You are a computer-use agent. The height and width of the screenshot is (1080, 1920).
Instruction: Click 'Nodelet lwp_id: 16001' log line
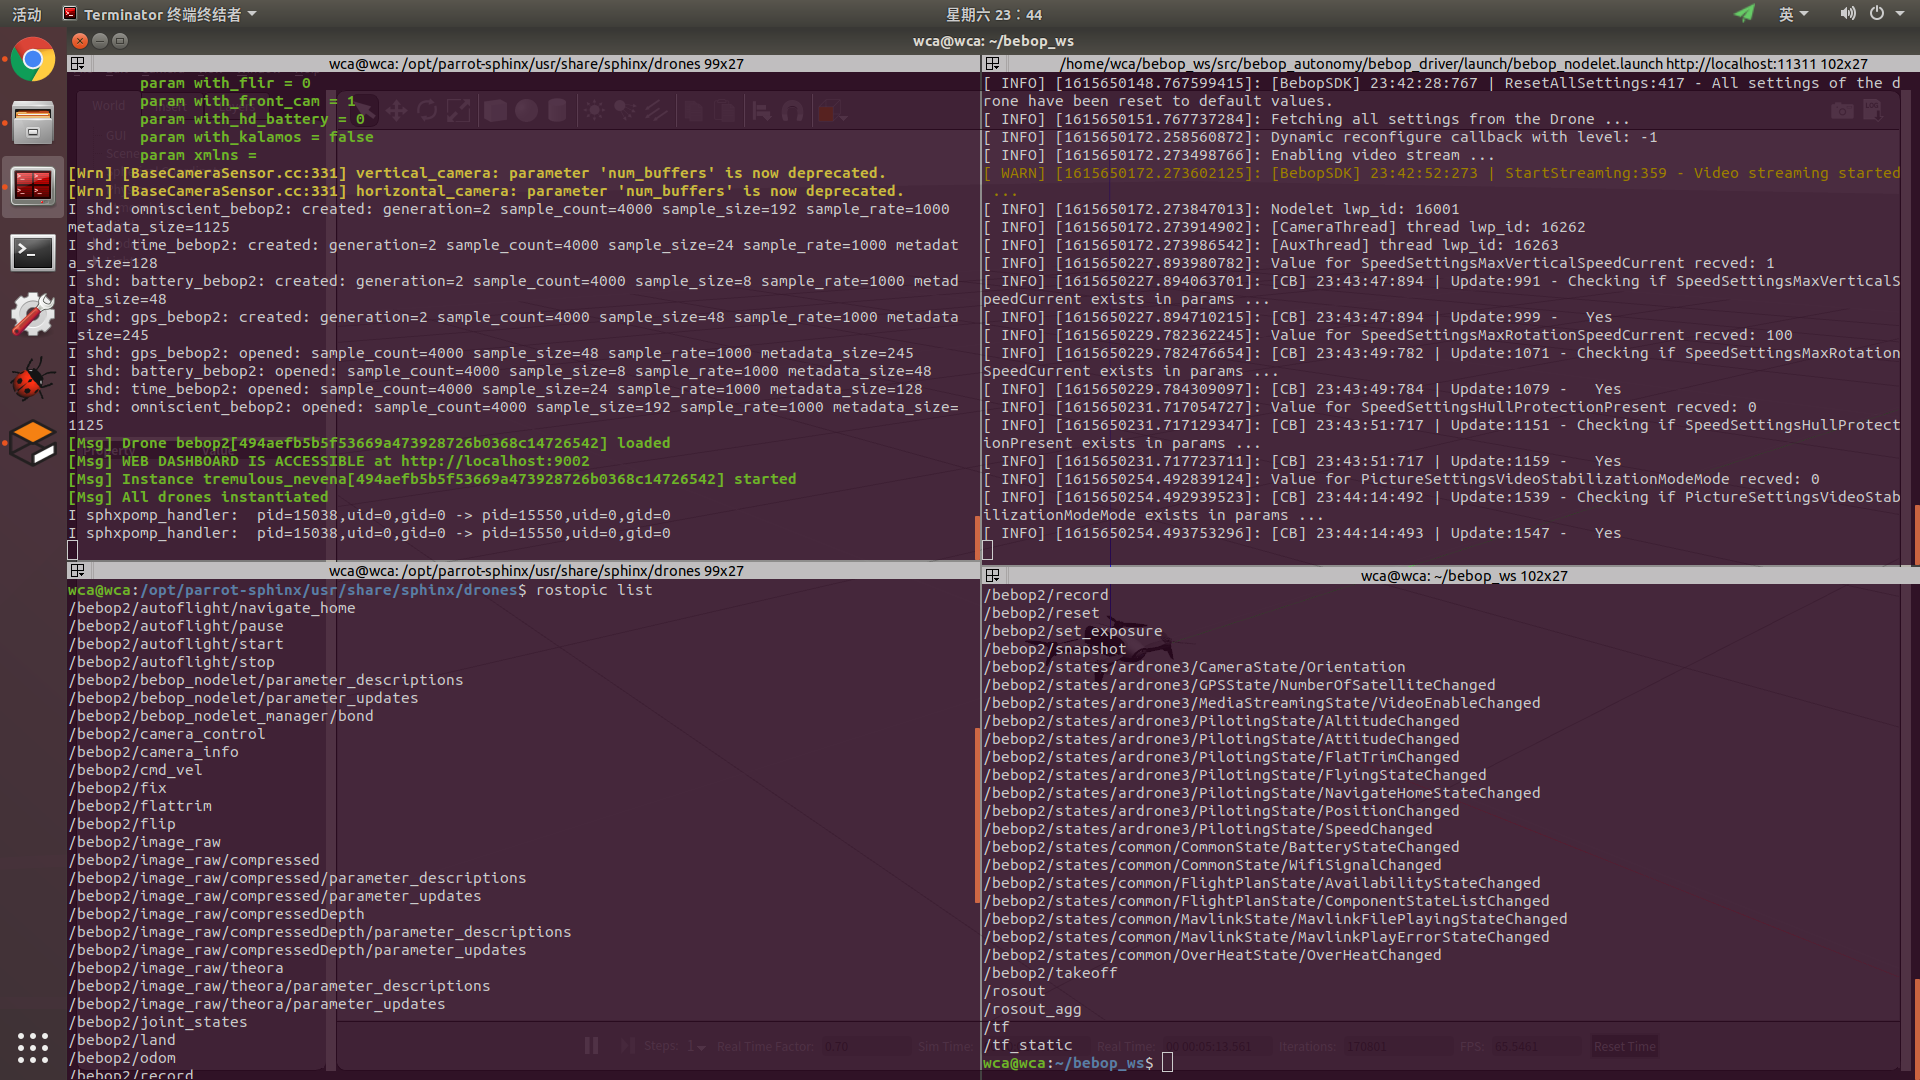point(1221,209)
